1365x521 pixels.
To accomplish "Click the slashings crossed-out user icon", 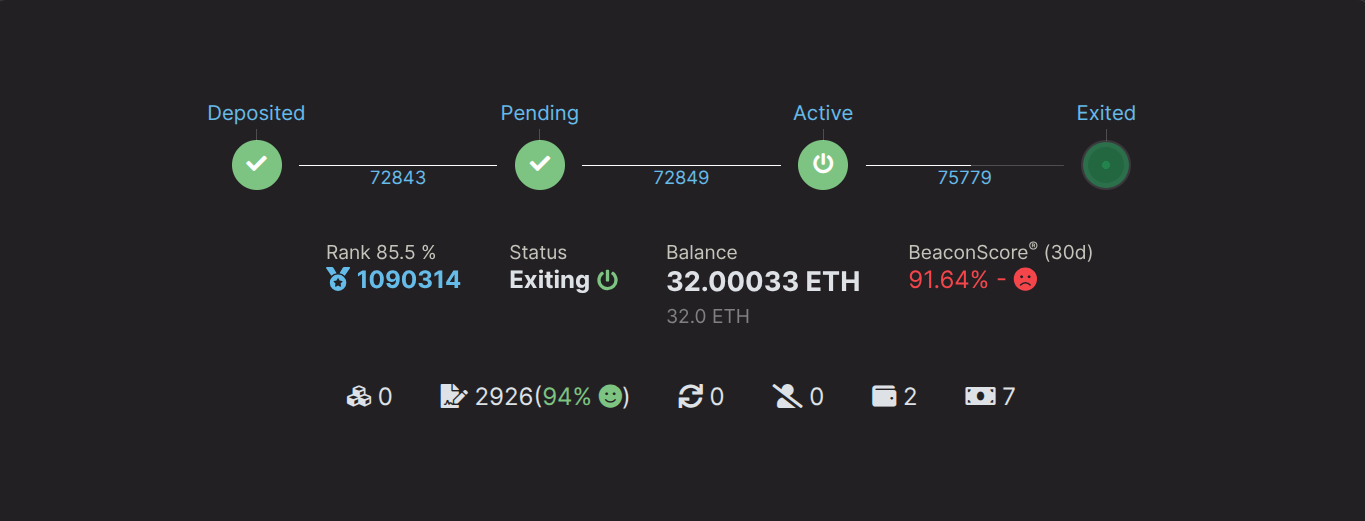I will click(x=788, y=397).
